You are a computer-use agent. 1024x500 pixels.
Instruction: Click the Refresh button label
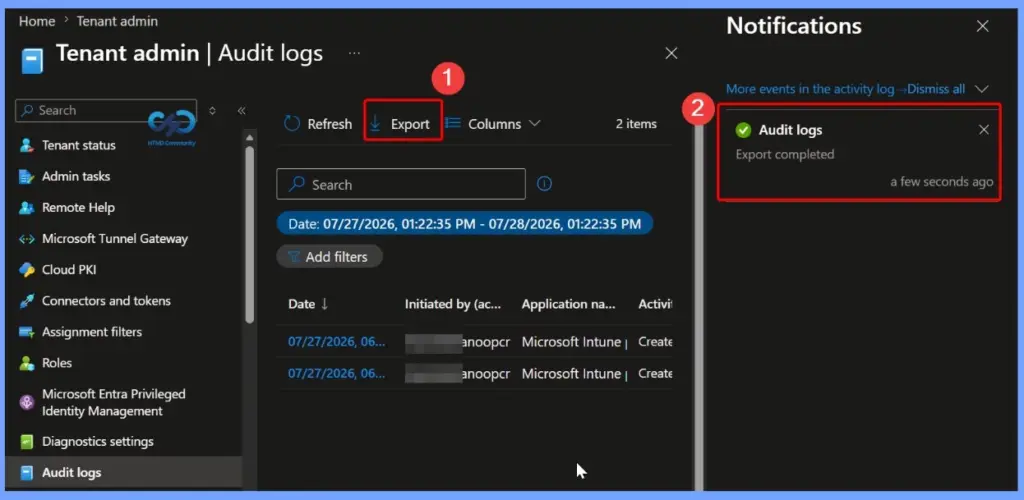pos(330,124)
